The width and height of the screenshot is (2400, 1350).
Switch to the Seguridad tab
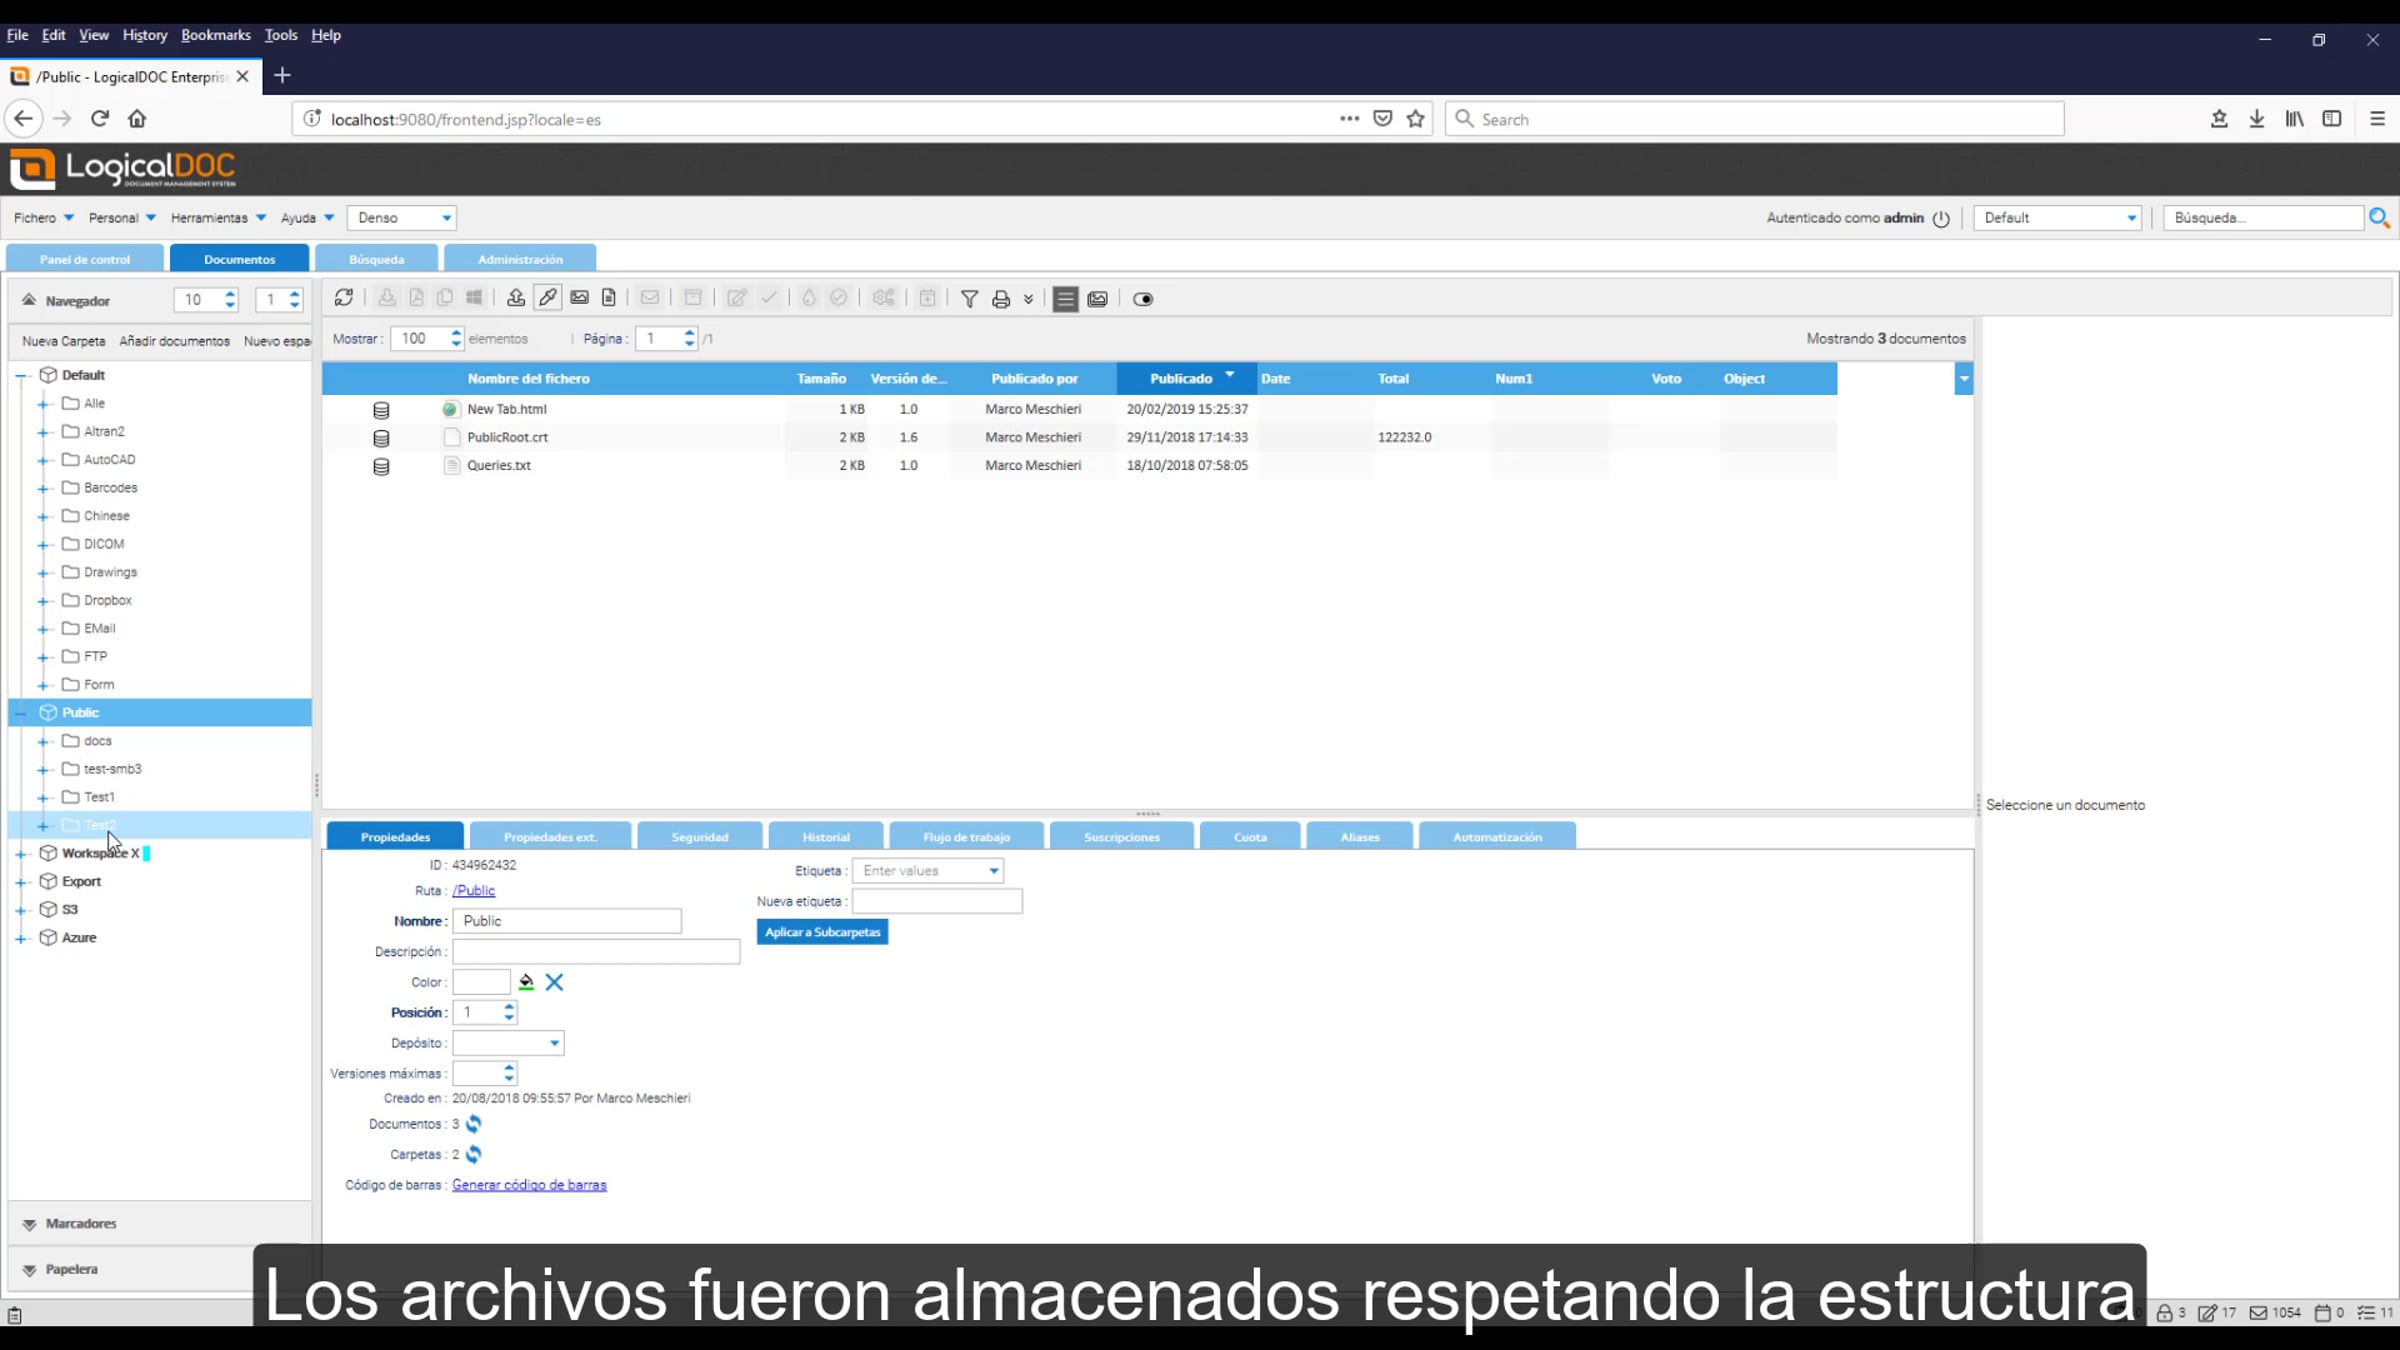coord(699,837)
